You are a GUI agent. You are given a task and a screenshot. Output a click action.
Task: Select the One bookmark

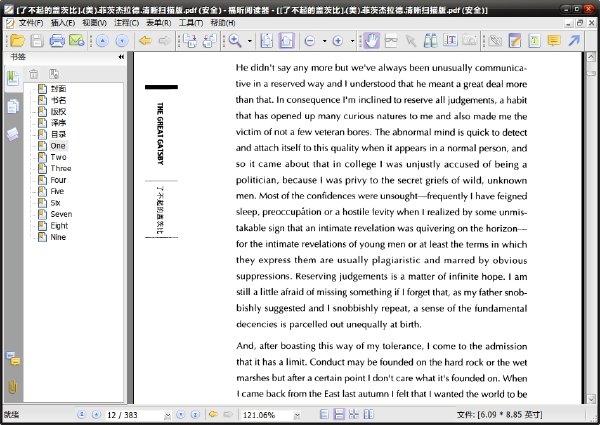coord(58,146)
